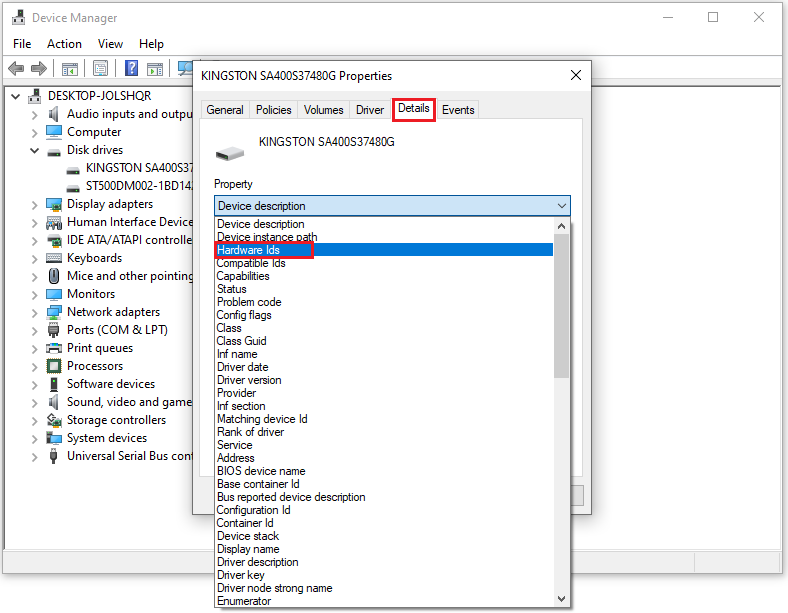Click the property list scroll down arrow
This screenshot has height=613, width=788.
tap(561, 598)
